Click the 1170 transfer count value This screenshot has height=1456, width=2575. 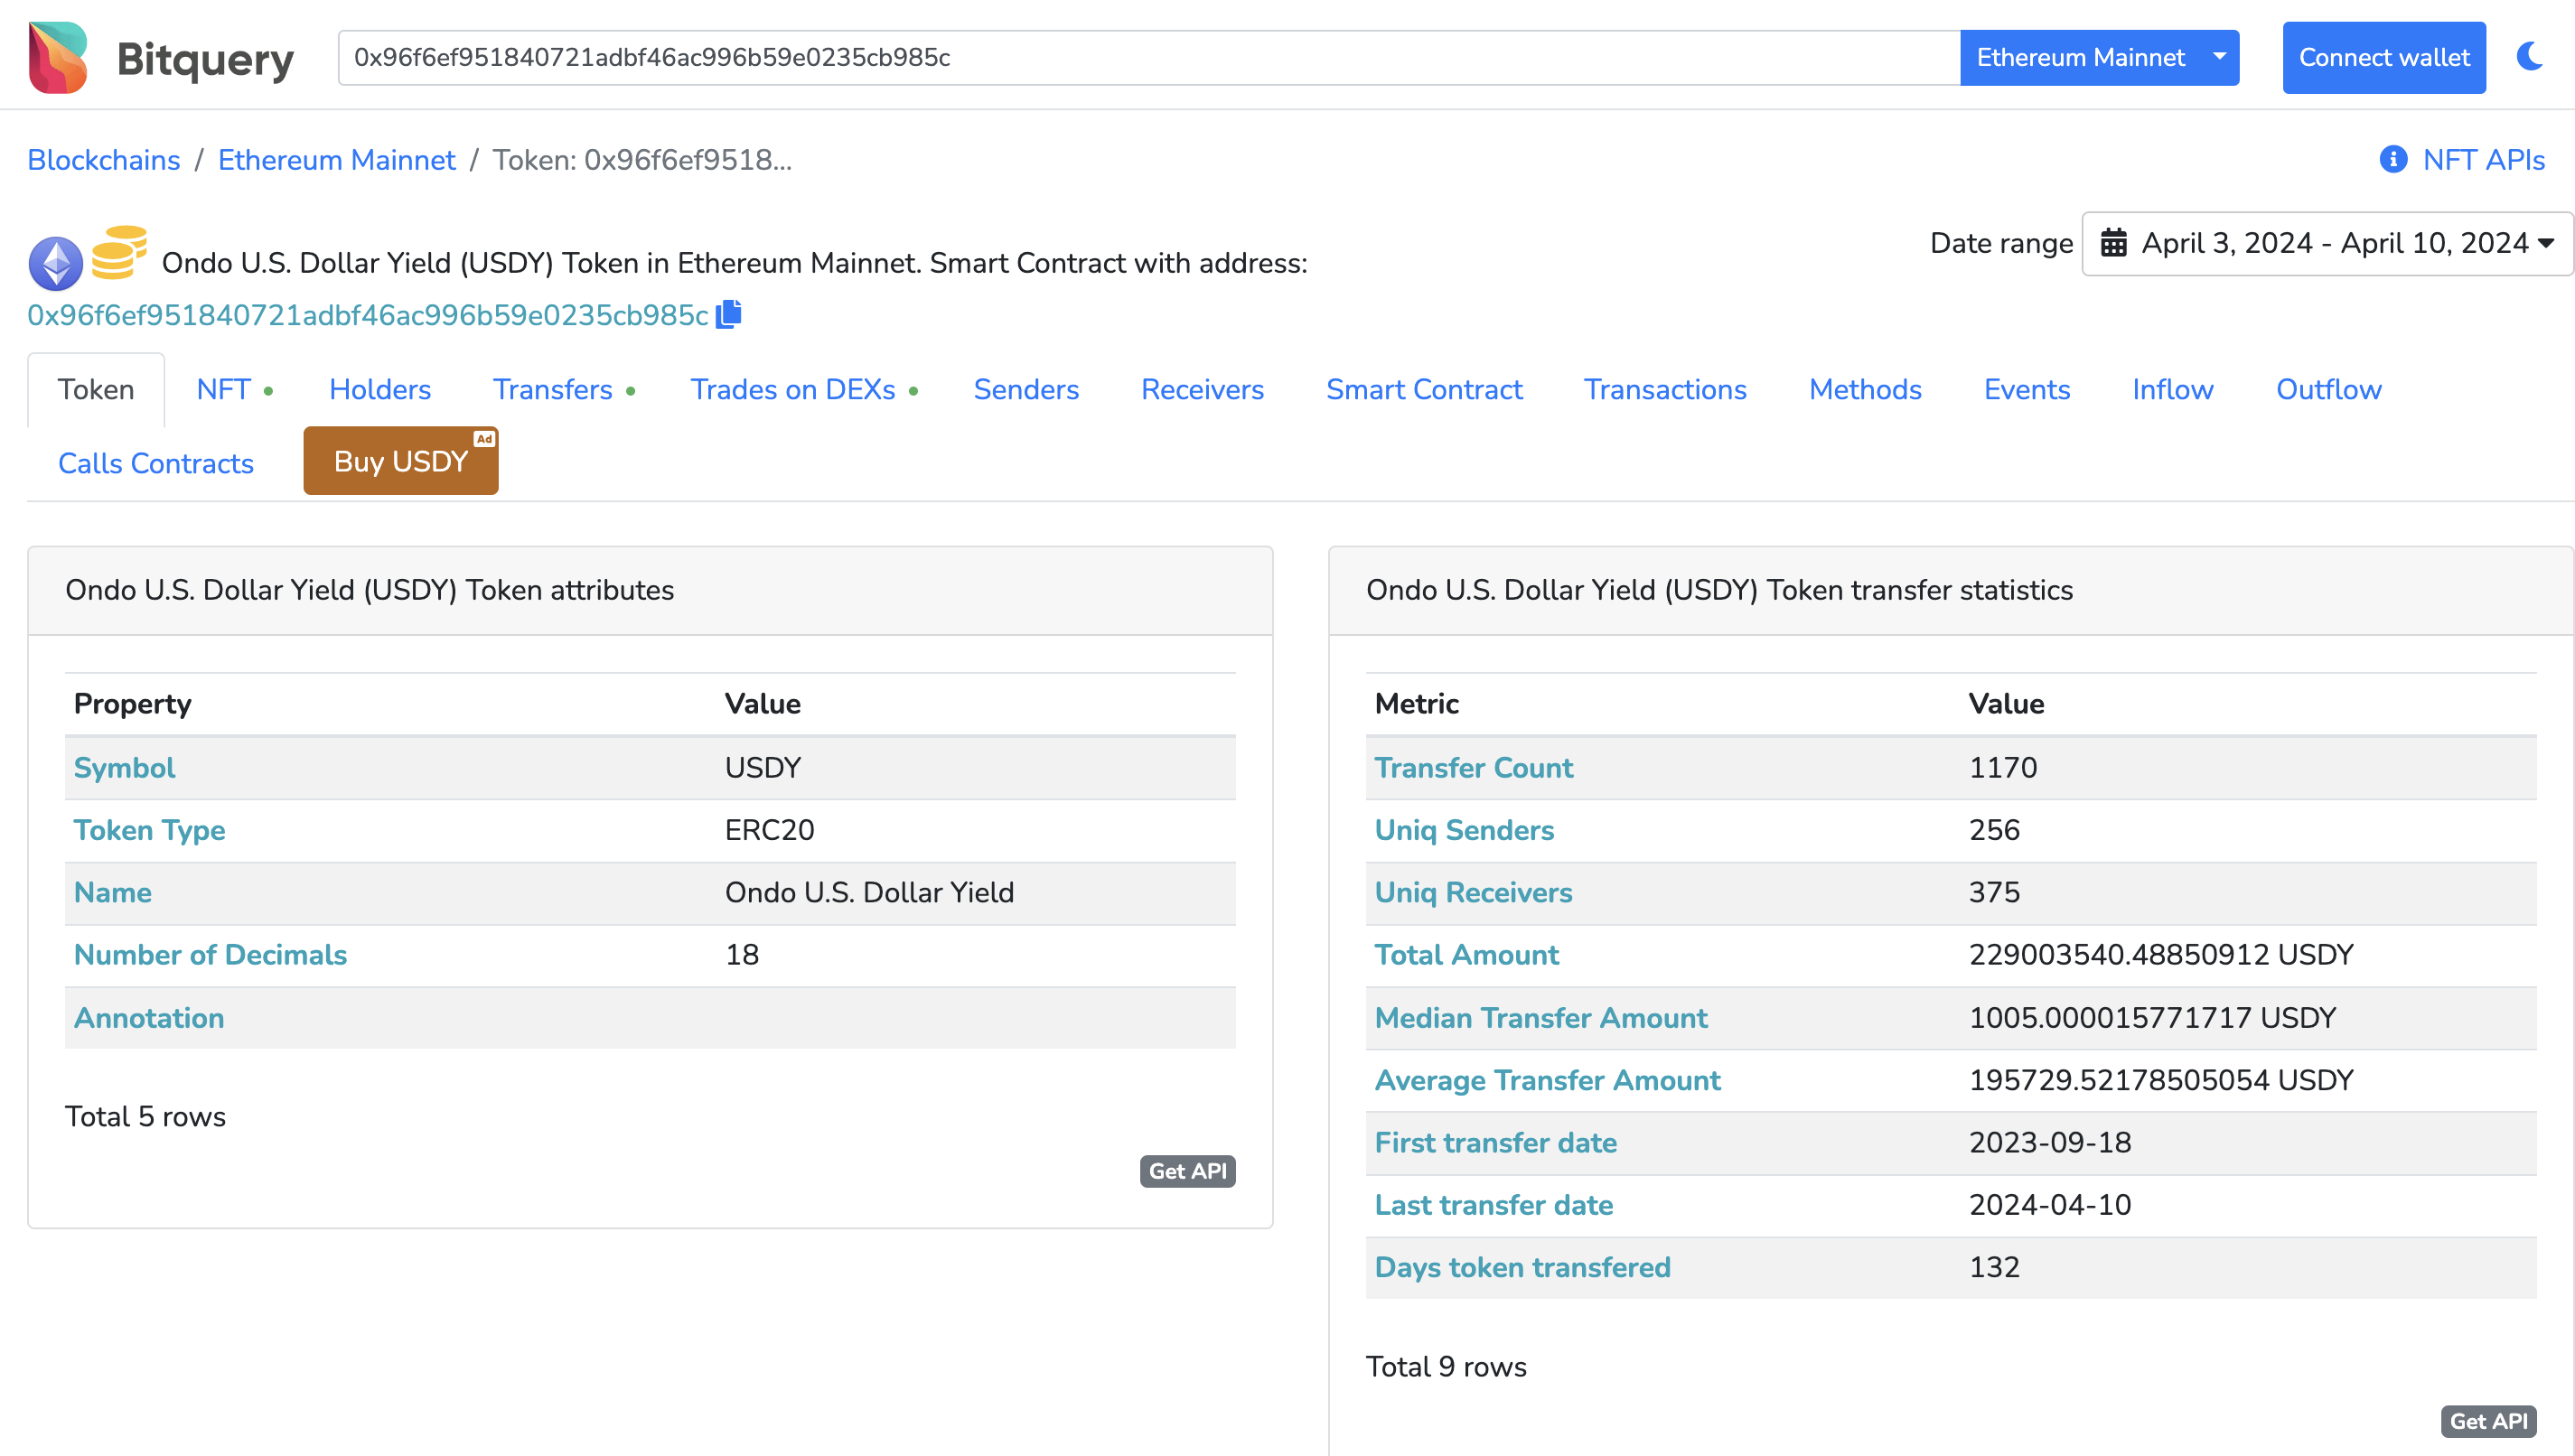[2002, 767]
